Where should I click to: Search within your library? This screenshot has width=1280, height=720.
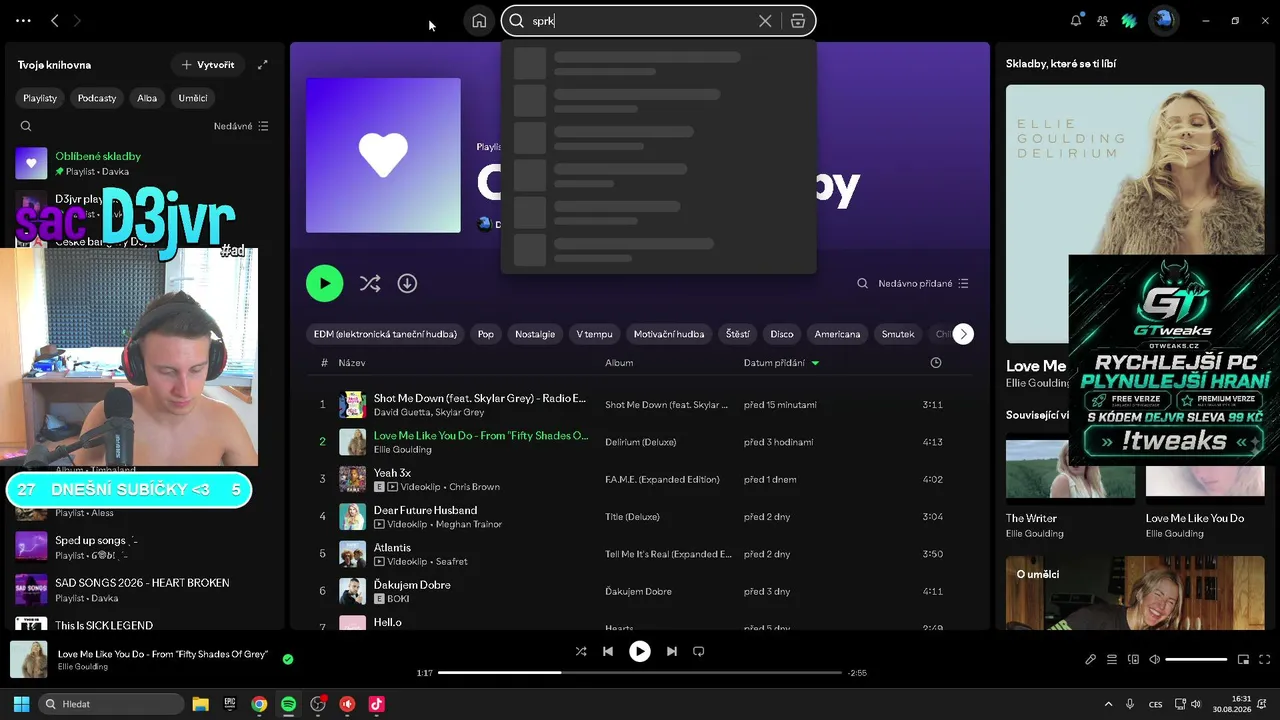[26, 126]
